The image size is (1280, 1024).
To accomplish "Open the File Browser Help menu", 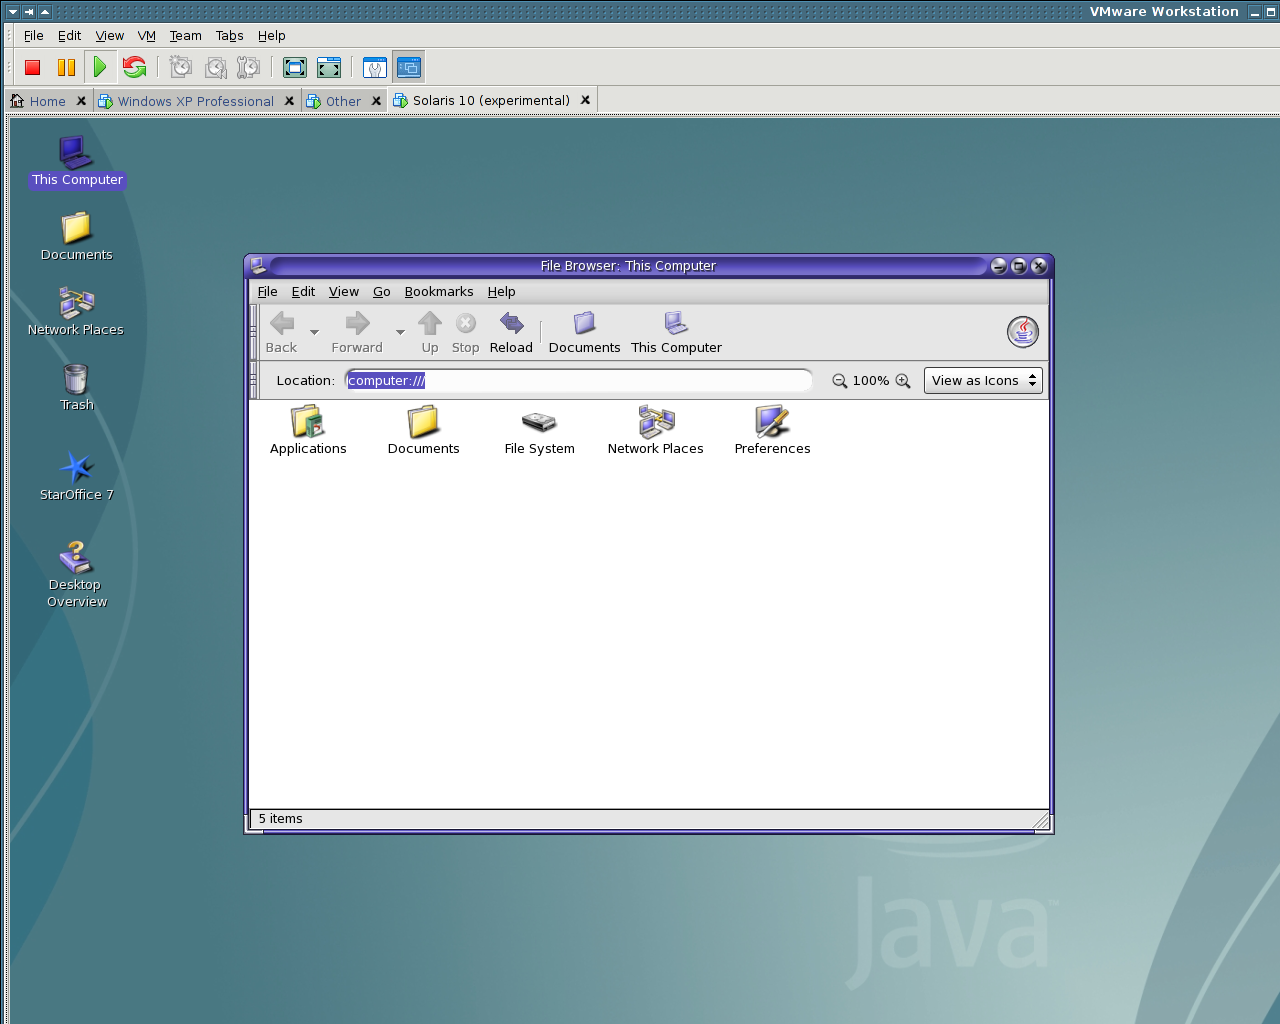I will [x=502, y=292].
